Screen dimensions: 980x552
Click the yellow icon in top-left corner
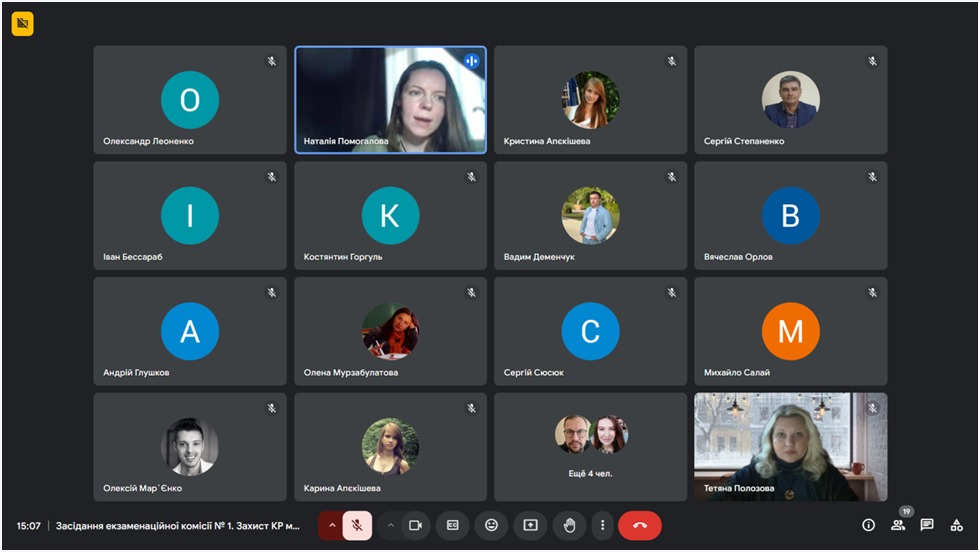(22, 24)
